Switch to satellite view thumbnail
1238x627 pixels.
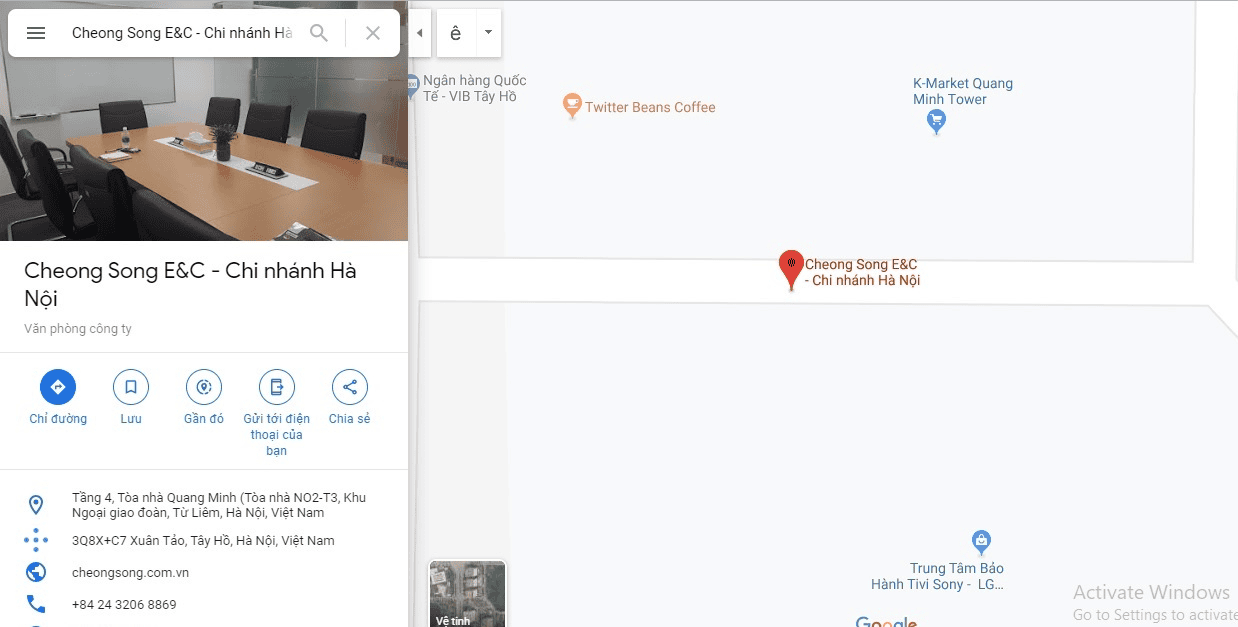pyautogui.click(x=467, y=594)
